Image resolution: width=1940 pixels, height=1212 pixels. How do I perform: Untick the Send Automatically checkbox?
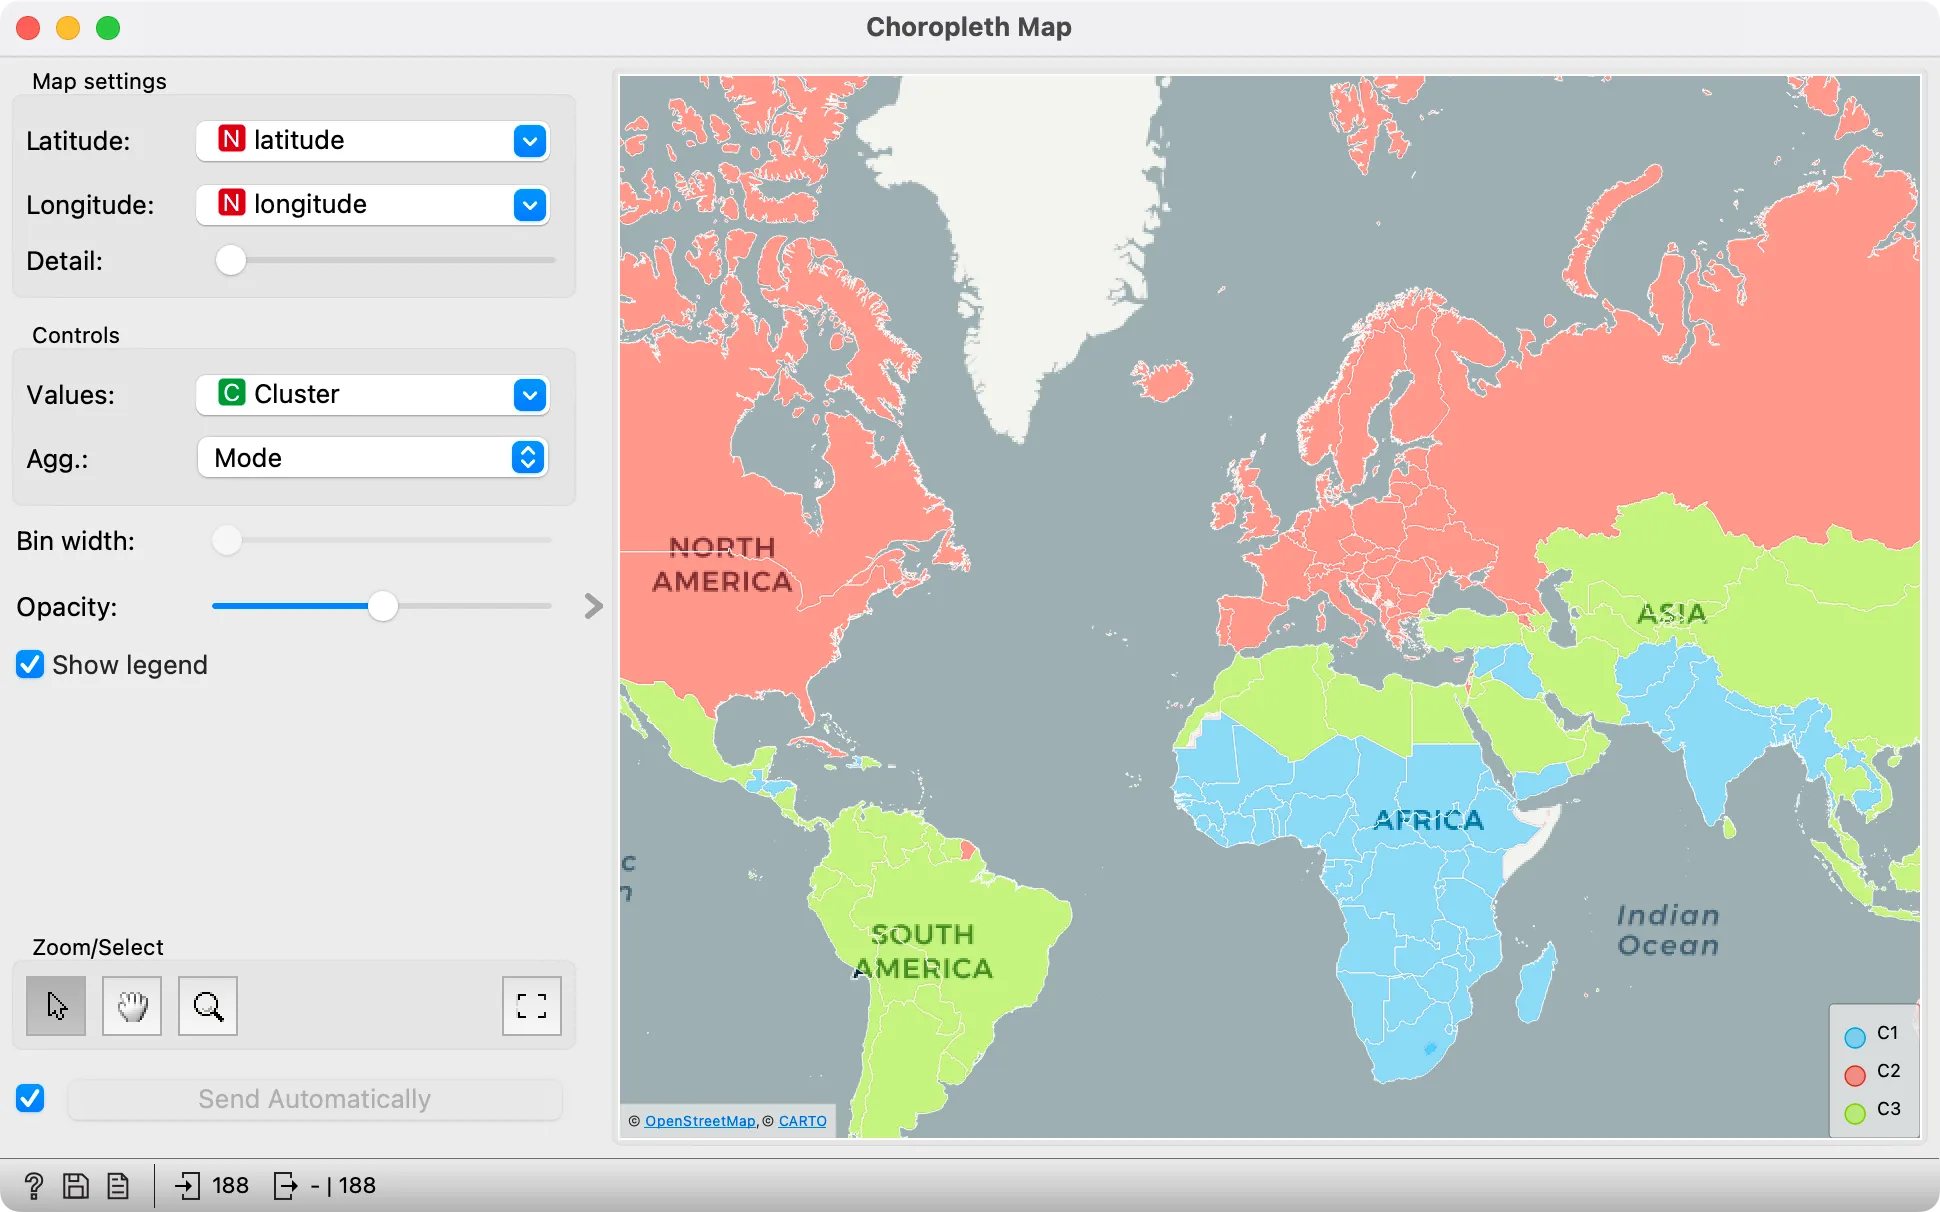[x=30, y=1098]
